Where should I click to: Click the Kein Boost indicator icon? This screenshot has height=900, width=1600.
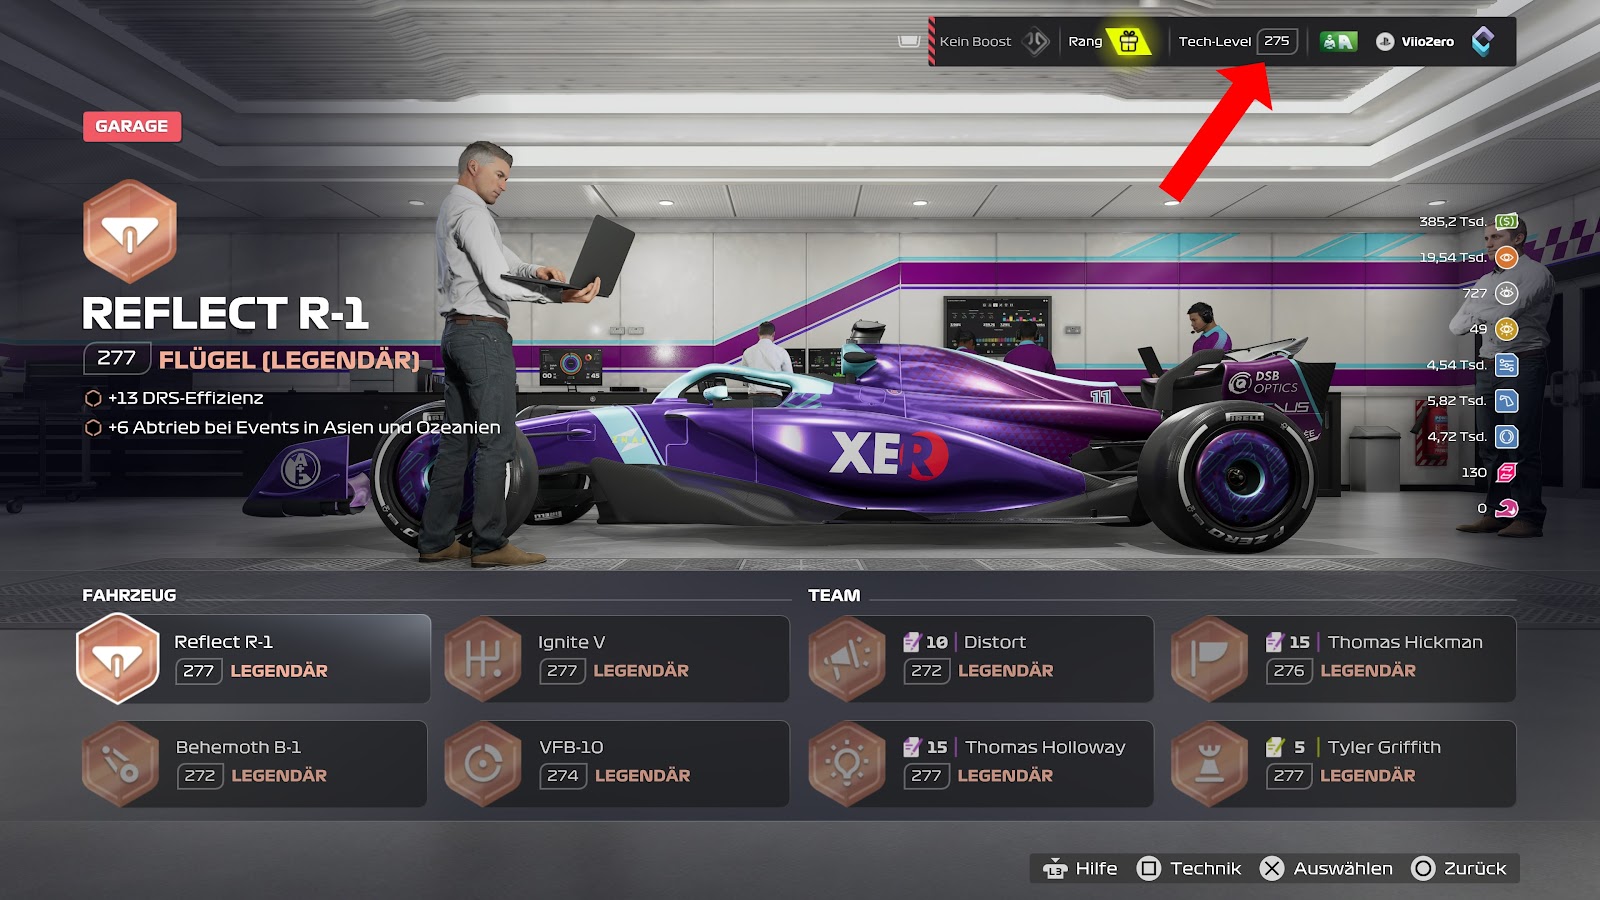(x=1036, y=41)
